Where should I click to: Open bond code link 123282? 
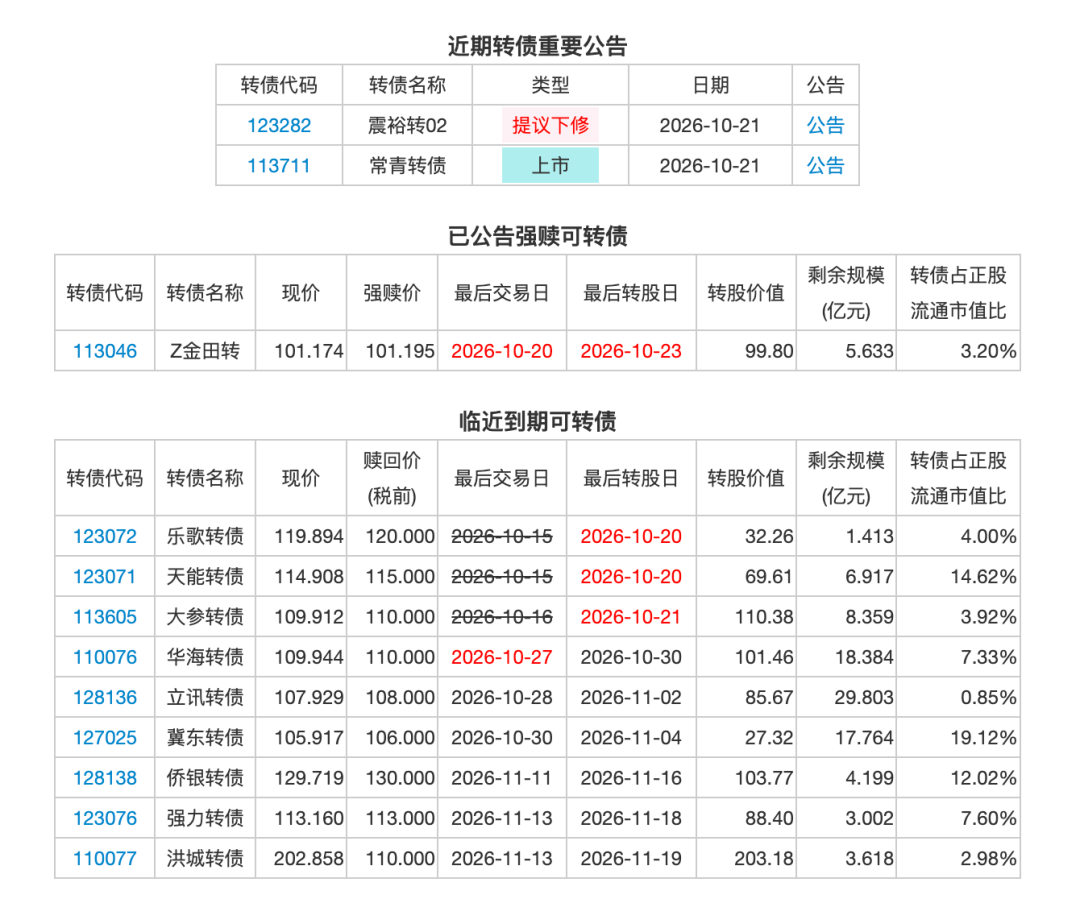click(x=279, y=125)
